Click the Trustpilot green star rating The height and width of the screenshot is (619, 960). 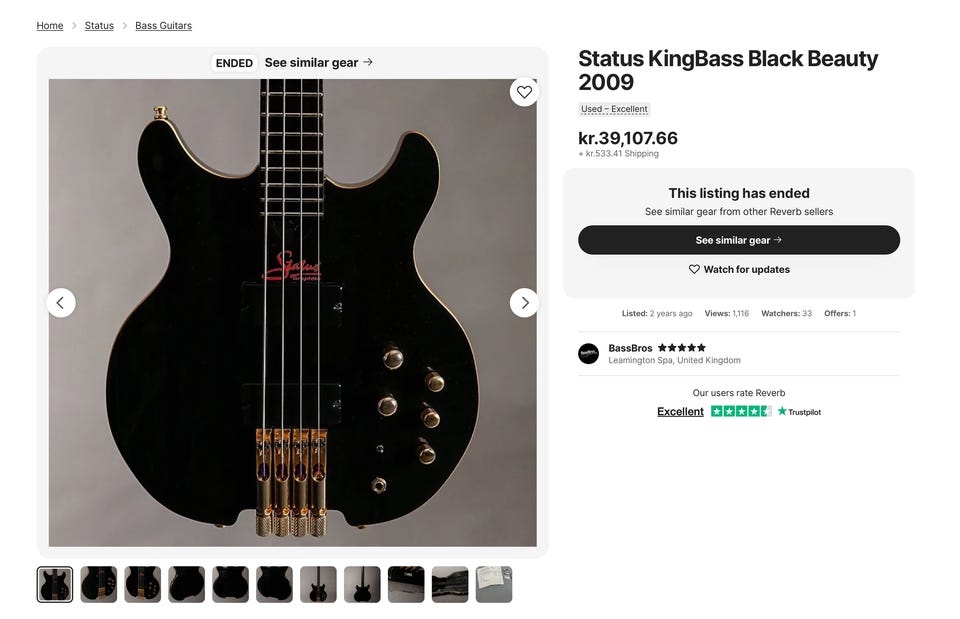tap(740, 412)
